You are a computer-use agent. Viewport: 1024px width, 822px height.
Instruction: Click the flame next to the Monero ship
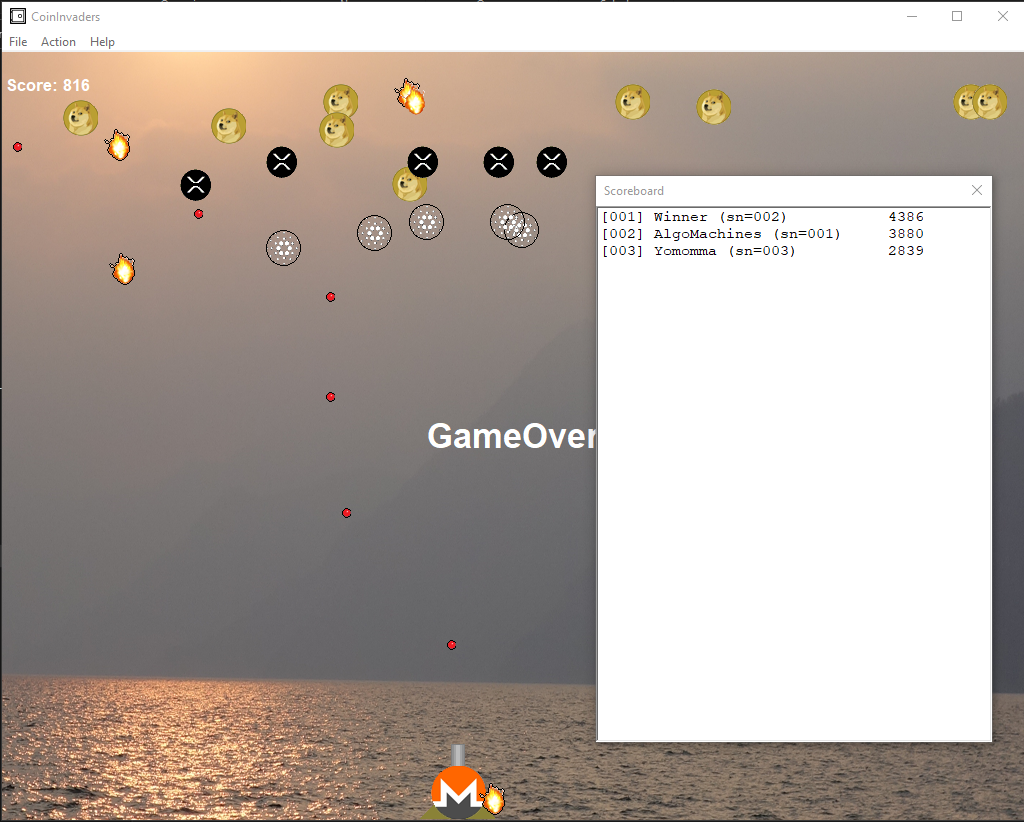494,798
